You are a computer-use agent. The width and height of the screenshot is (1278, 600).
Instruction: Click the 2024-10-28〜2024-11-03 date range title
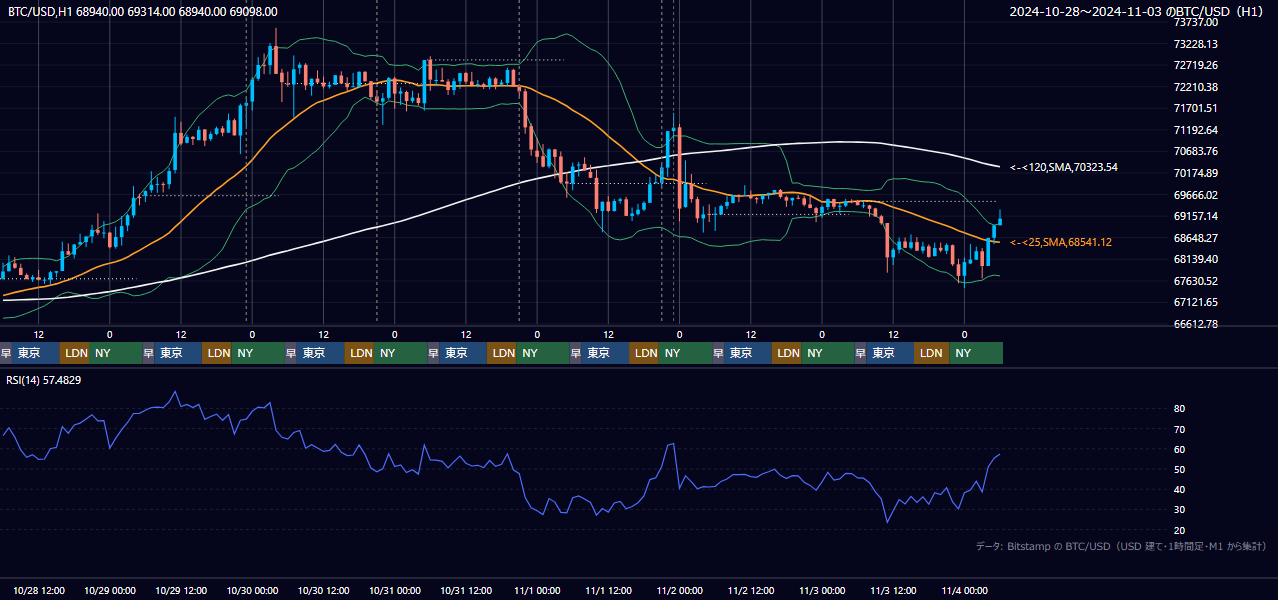pyautogui.click(x=1137, y=11)
